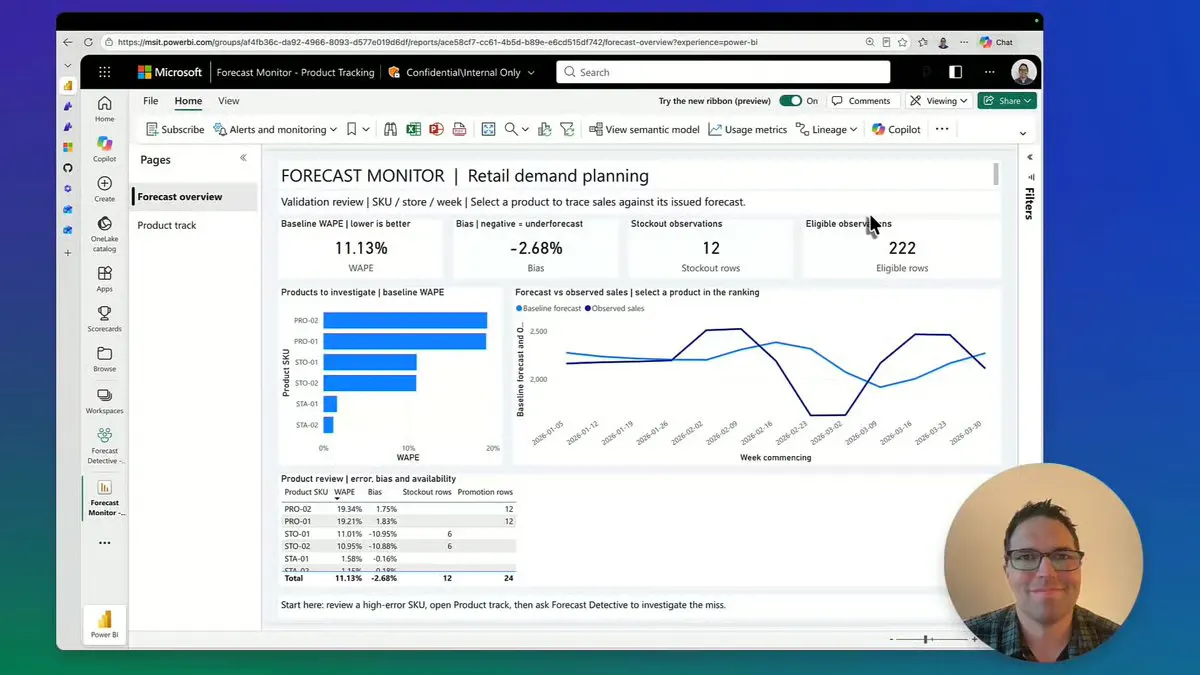Open the Forecast Detective item

[104, 446]
